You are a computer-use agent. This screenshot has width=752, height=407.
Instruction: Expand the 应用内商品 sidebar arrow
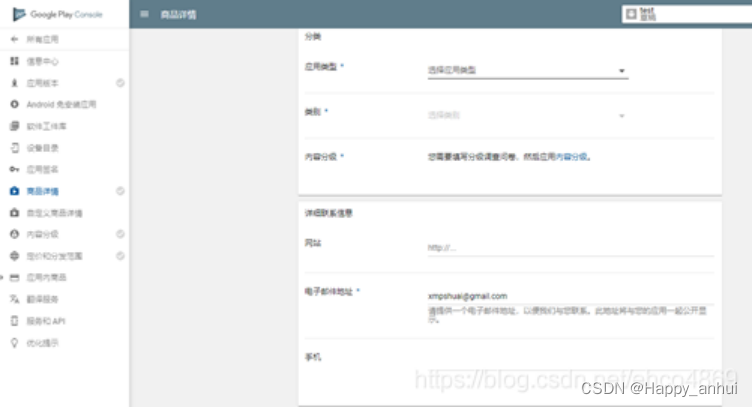click(2, 278)
